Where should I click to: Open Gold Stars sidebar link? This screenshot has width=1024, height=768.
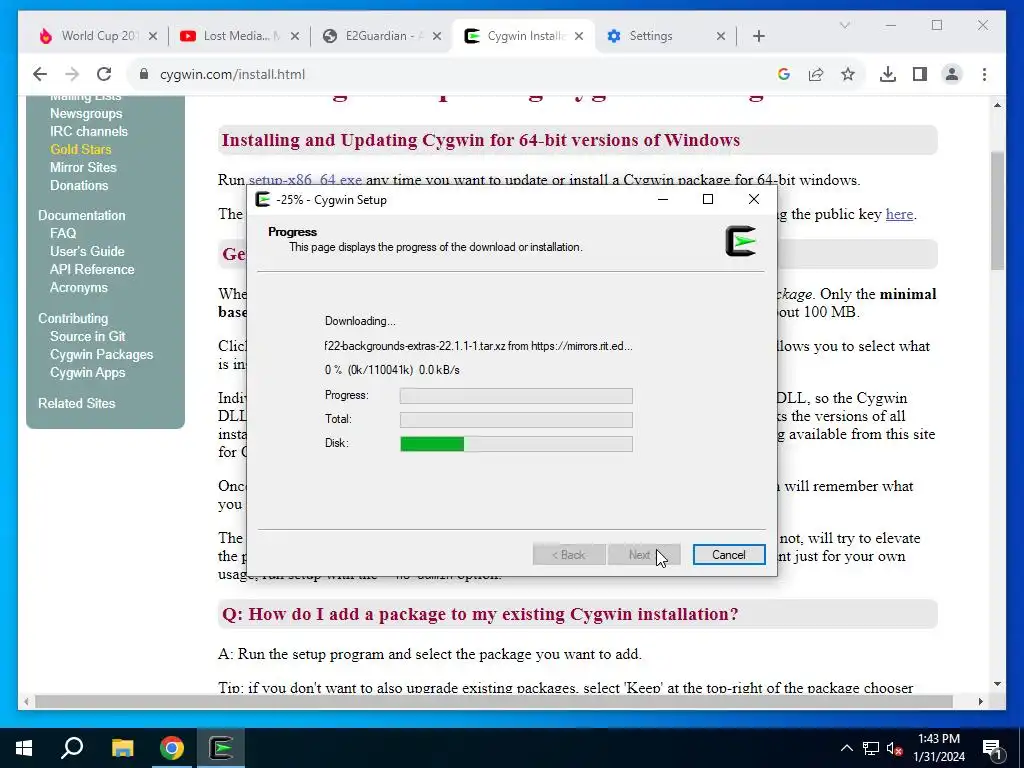coord(80,150)
